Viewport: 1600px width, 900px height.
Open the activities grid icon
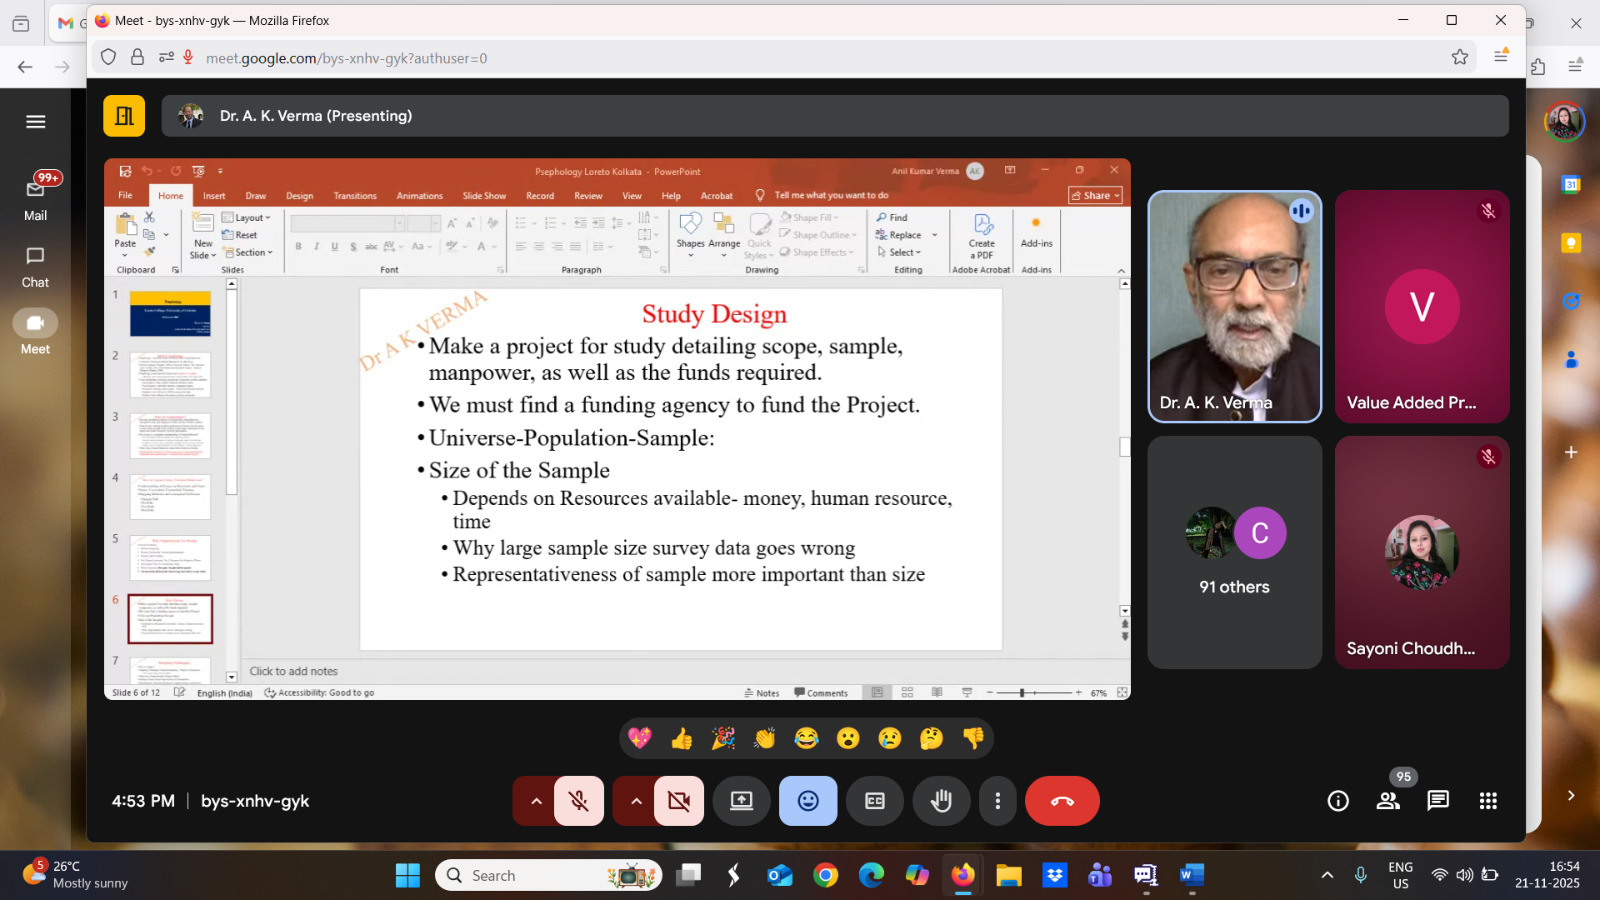pyautogui.click(x=1488, y=801)
